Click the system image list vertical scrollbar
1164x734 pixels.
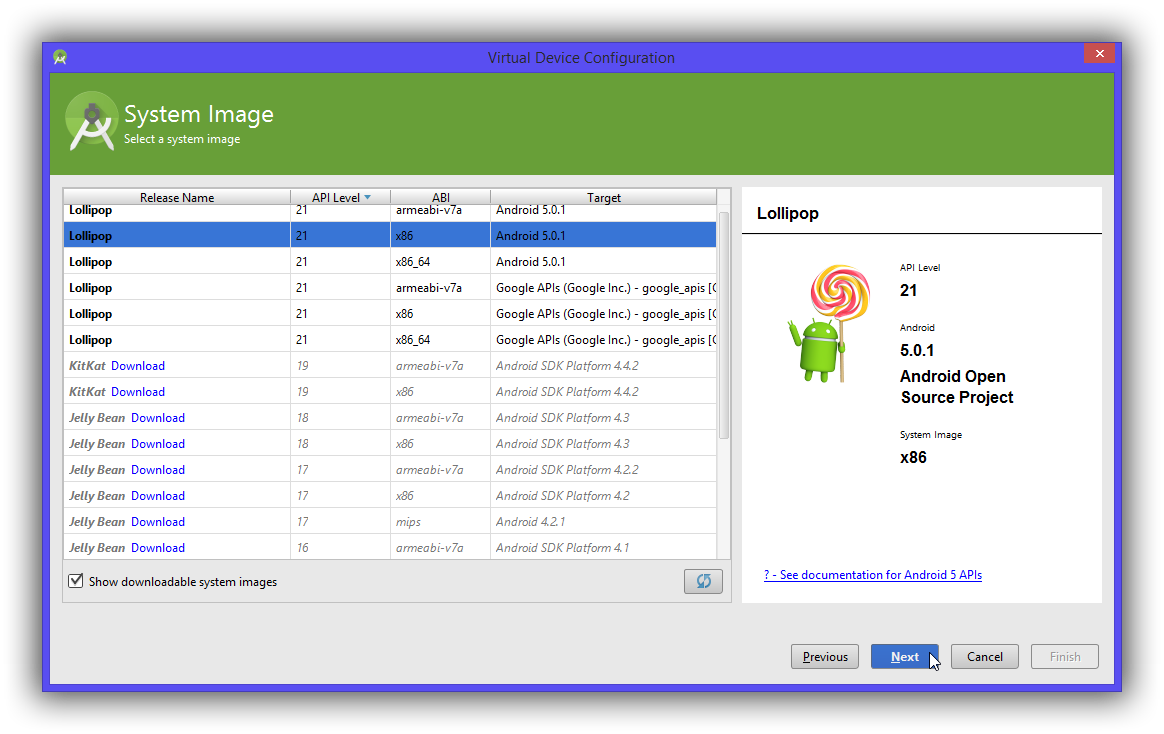pos(724,325)
